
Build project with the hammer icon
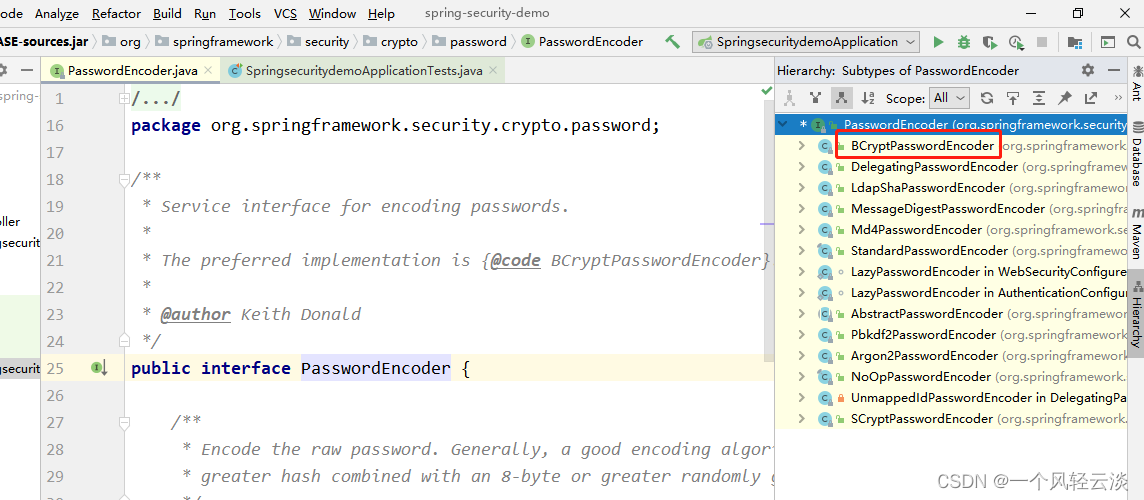click(x=672, y=42)
